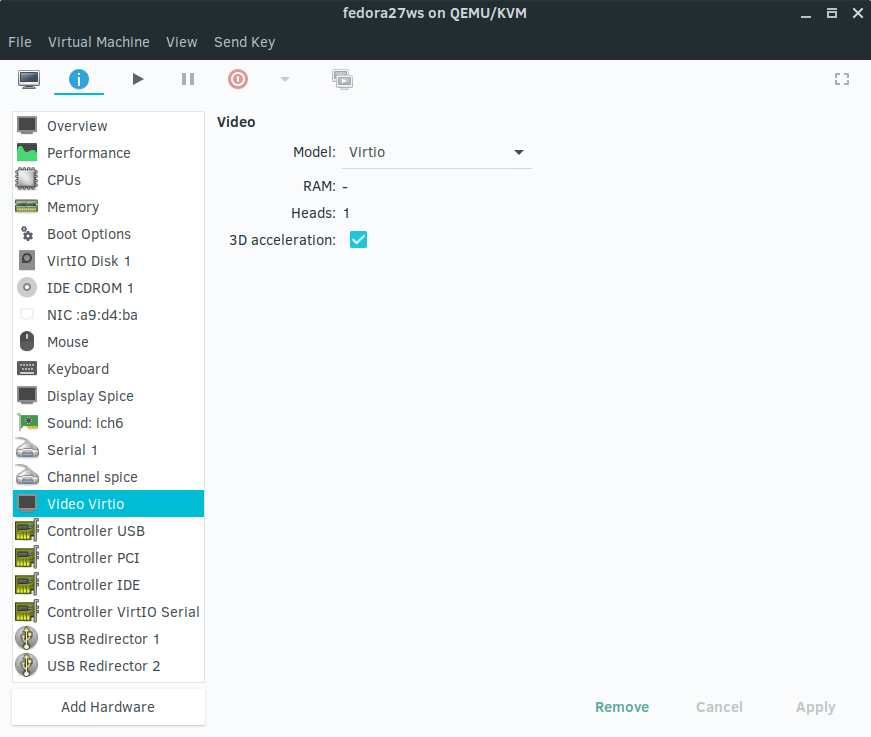The image size is (871, 737).
Task: Switch to fullscreen view
Action: (842, 79)
